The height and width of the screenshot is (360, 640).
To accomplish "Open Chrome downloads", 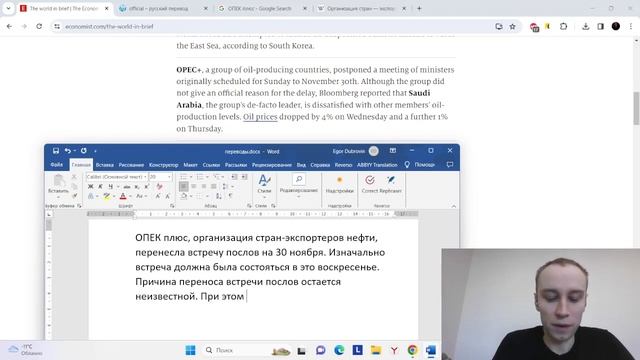I will tap(585, 26).
